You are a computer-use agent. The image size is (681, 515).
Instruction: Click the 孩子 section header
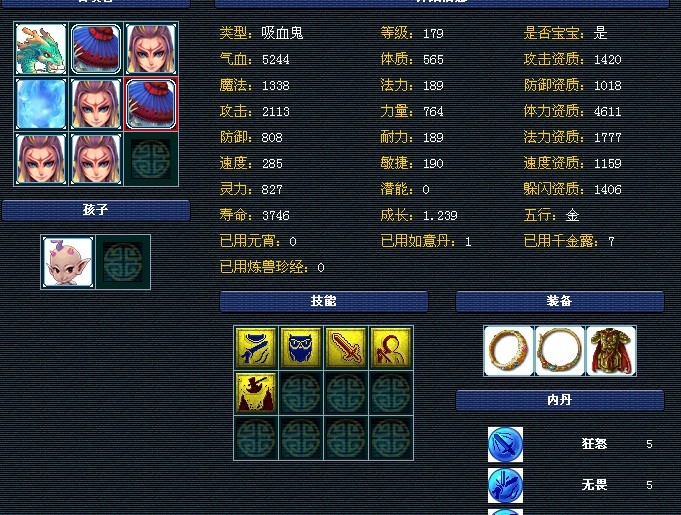click(96, 211)
